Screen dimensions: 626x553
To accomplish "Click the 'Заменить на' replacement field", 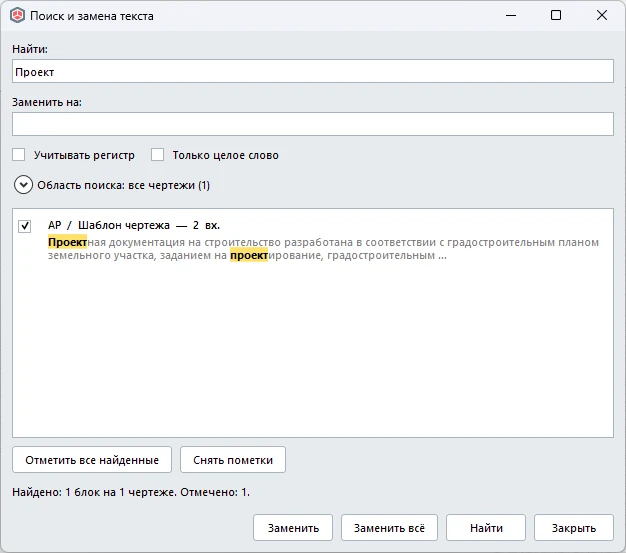I will (313, 124).
